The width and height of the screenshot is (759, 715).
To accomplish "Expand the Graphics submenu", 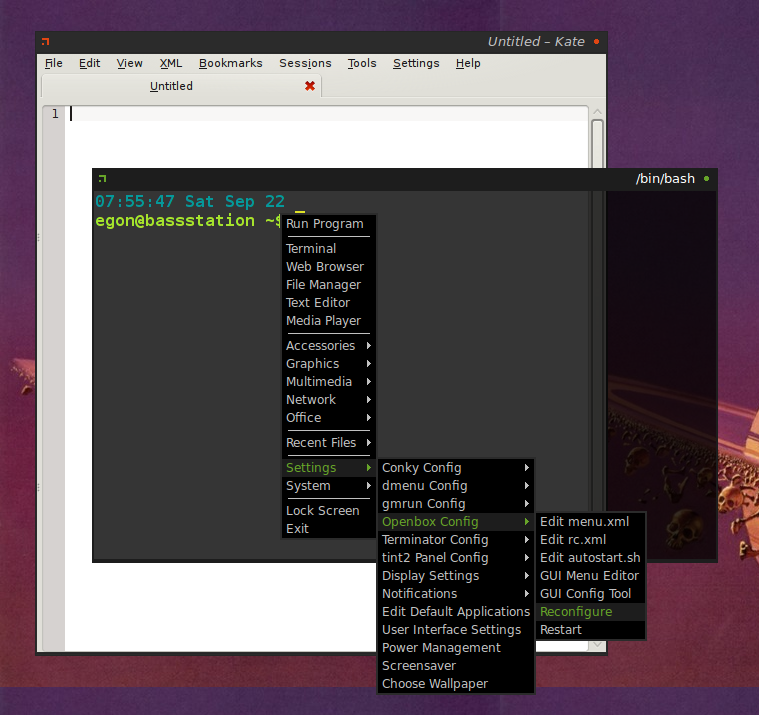I will coord(328,364).
